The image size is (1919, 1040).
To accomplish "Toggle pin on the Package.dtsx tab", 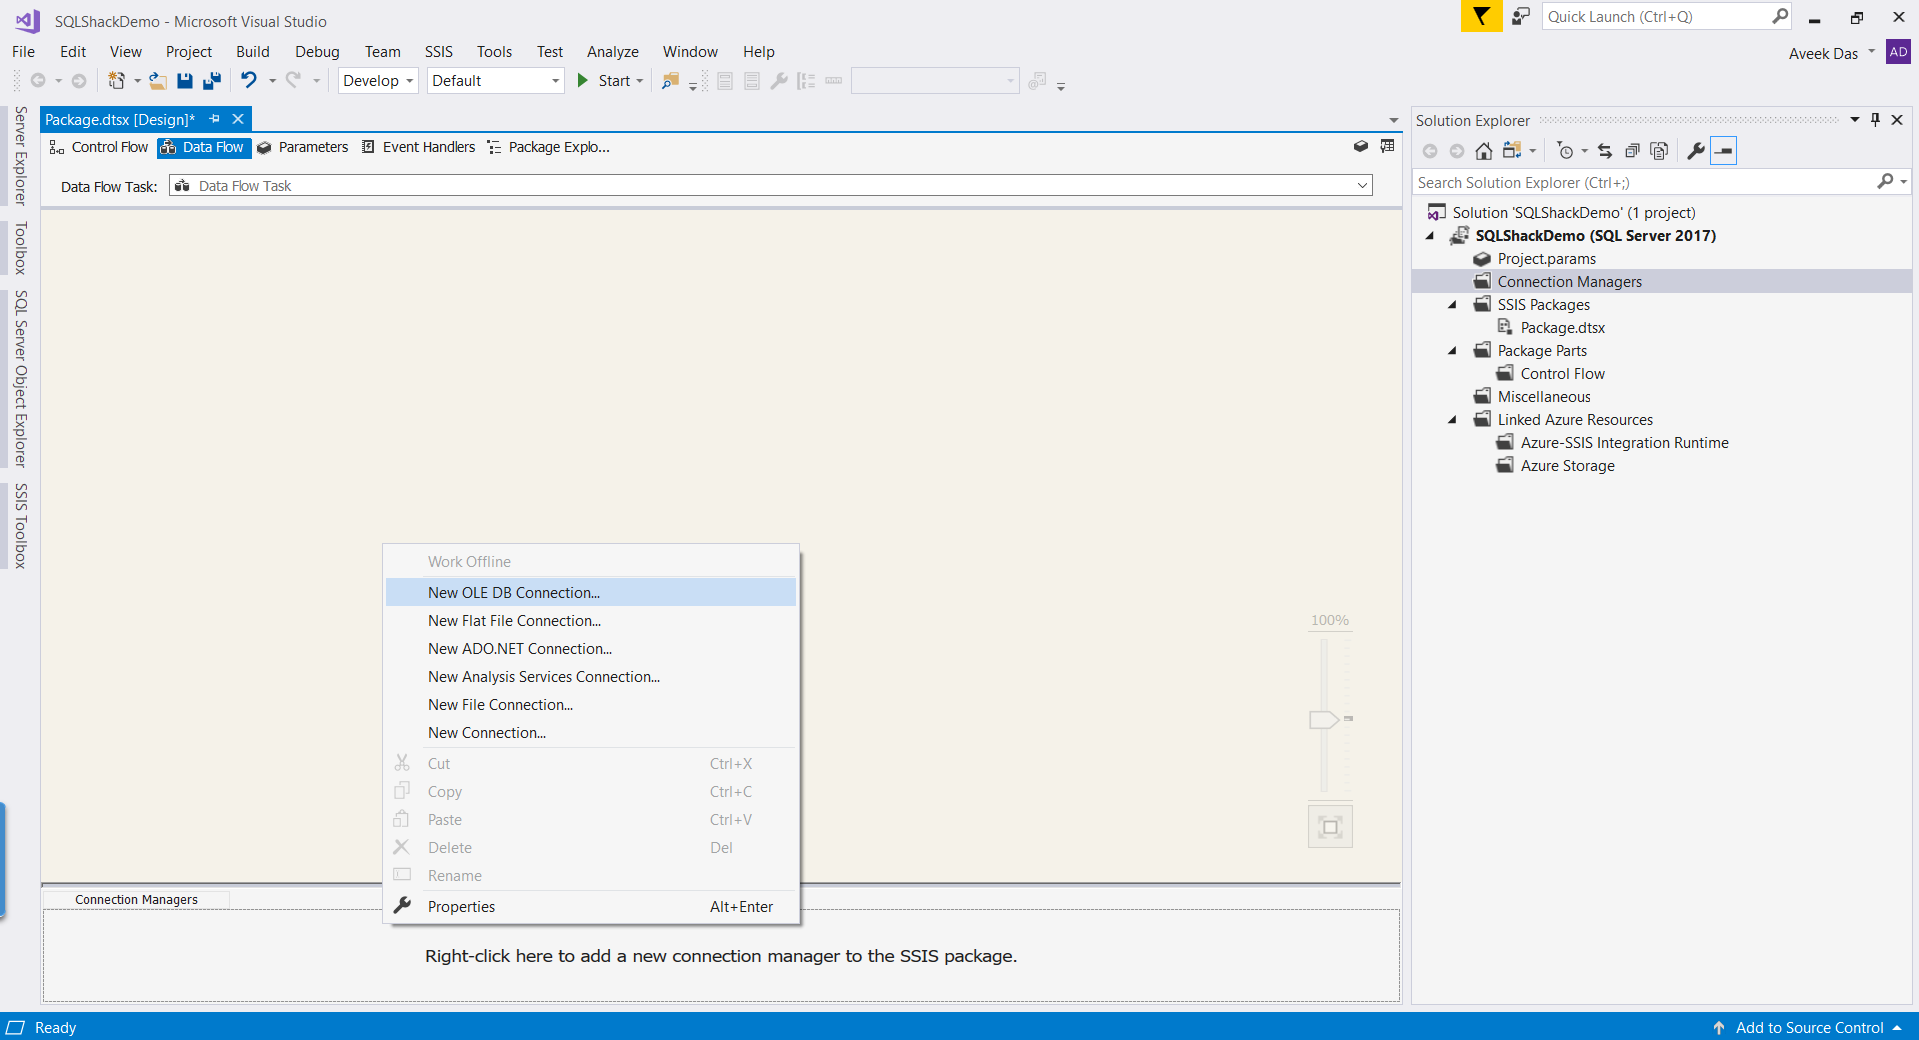I will point(215,119).
